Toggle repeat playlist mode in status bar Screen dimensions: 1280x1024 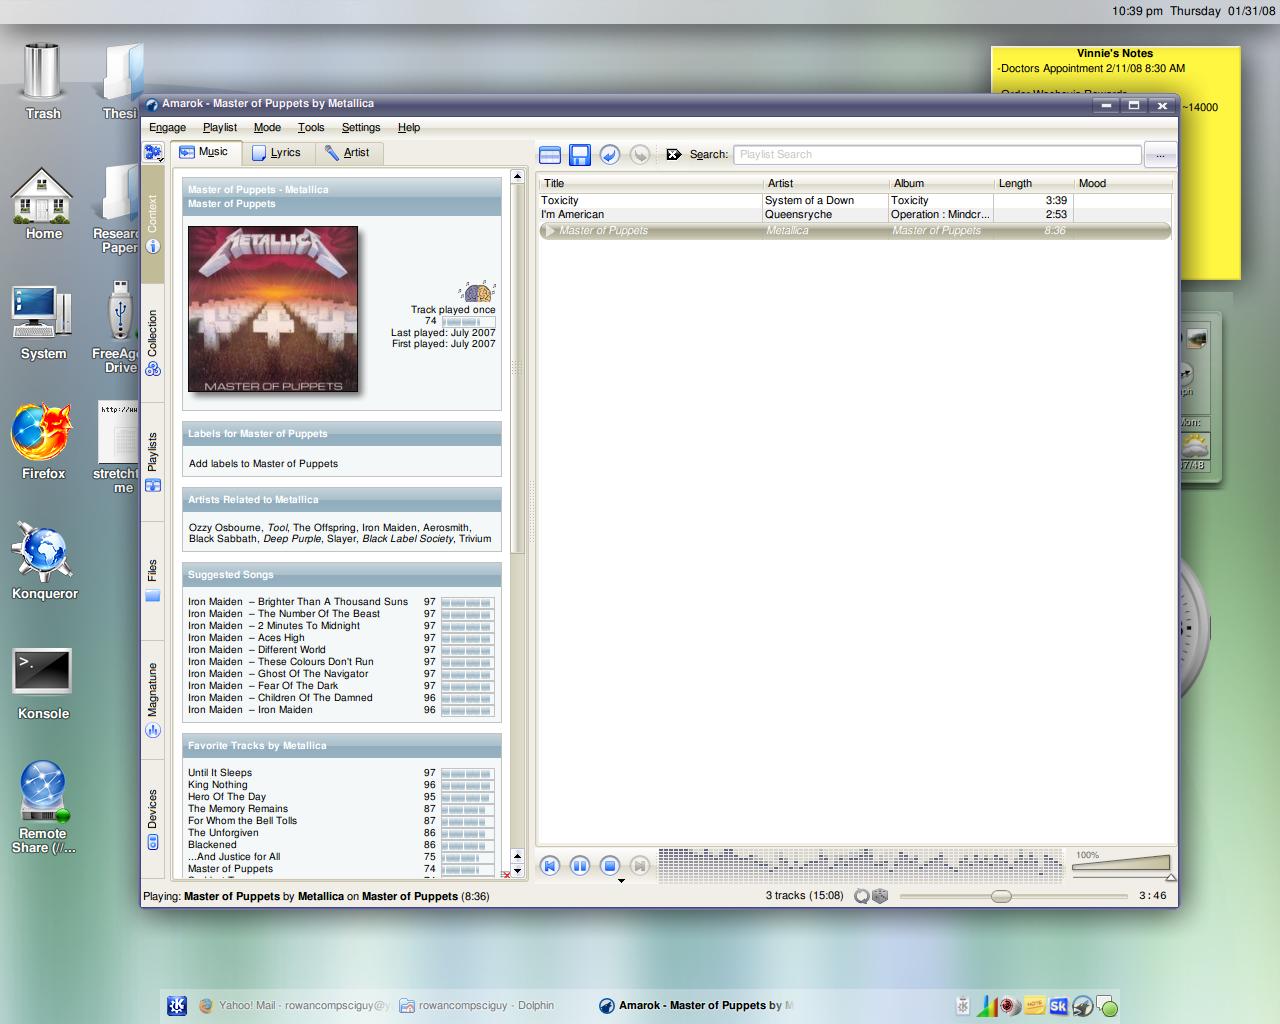coord(862,896)
